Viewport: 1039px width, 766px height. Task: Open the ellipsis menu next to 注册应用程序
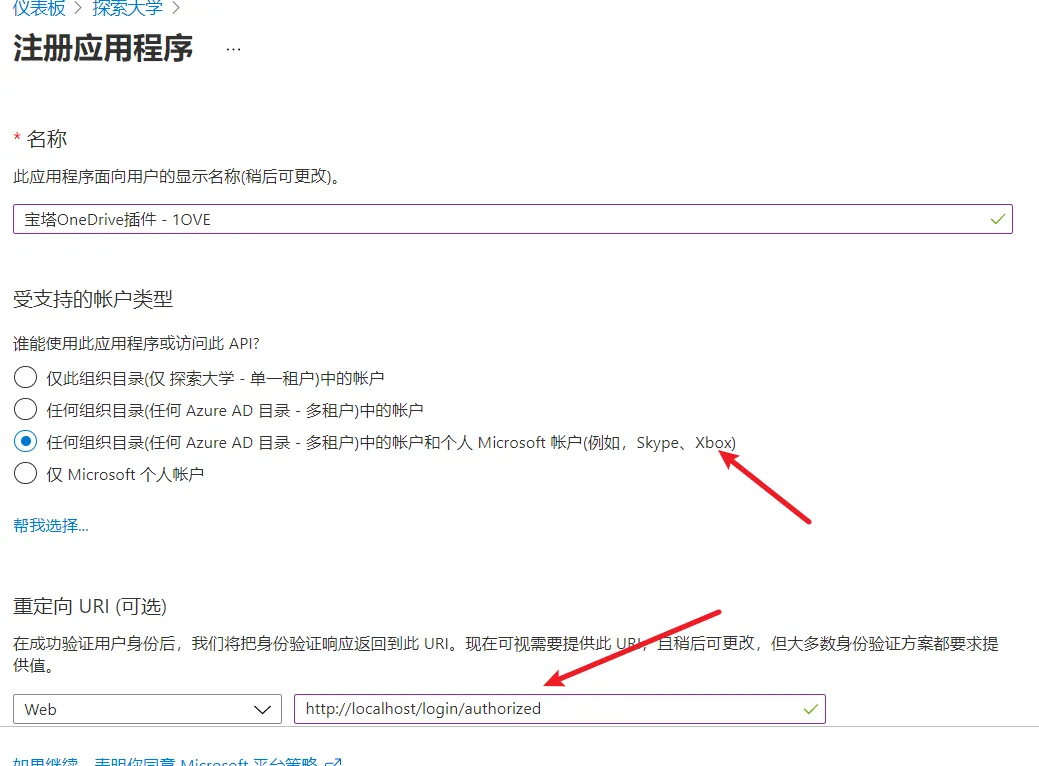(x=233, y=49)
